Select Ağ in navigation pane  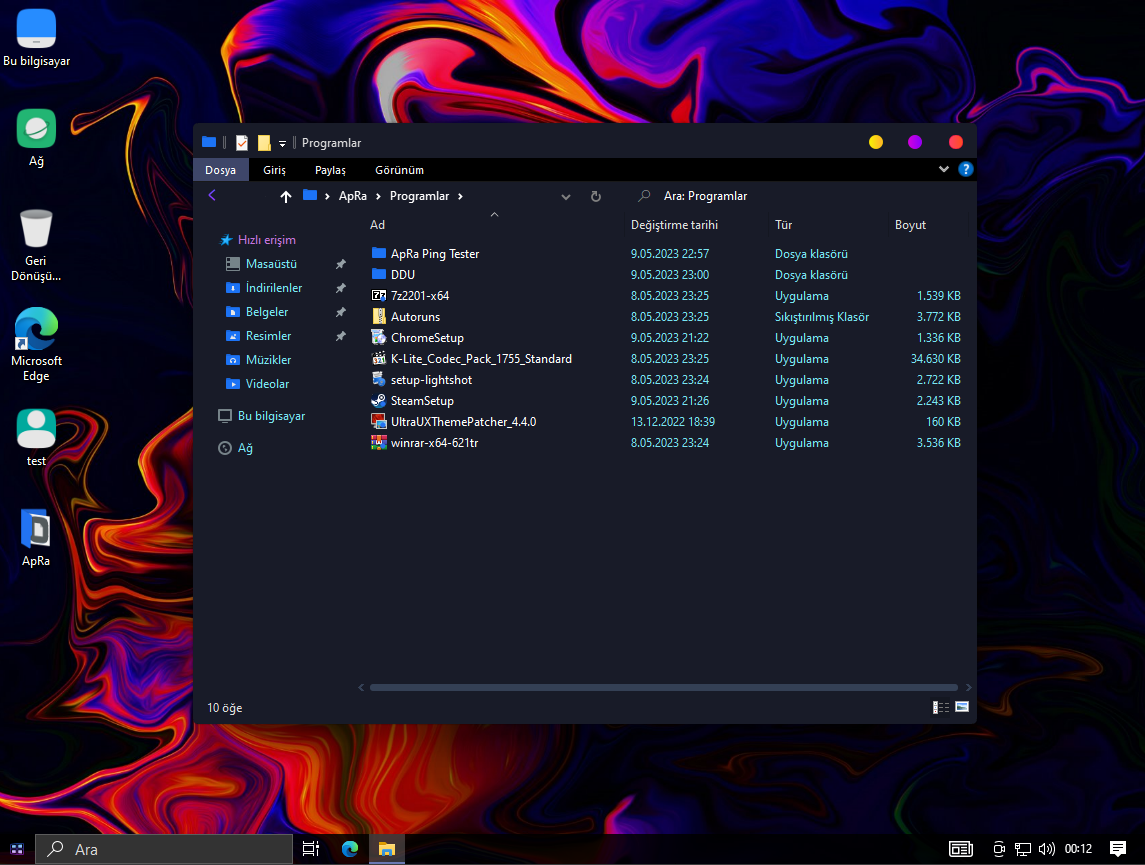[245, 448]
